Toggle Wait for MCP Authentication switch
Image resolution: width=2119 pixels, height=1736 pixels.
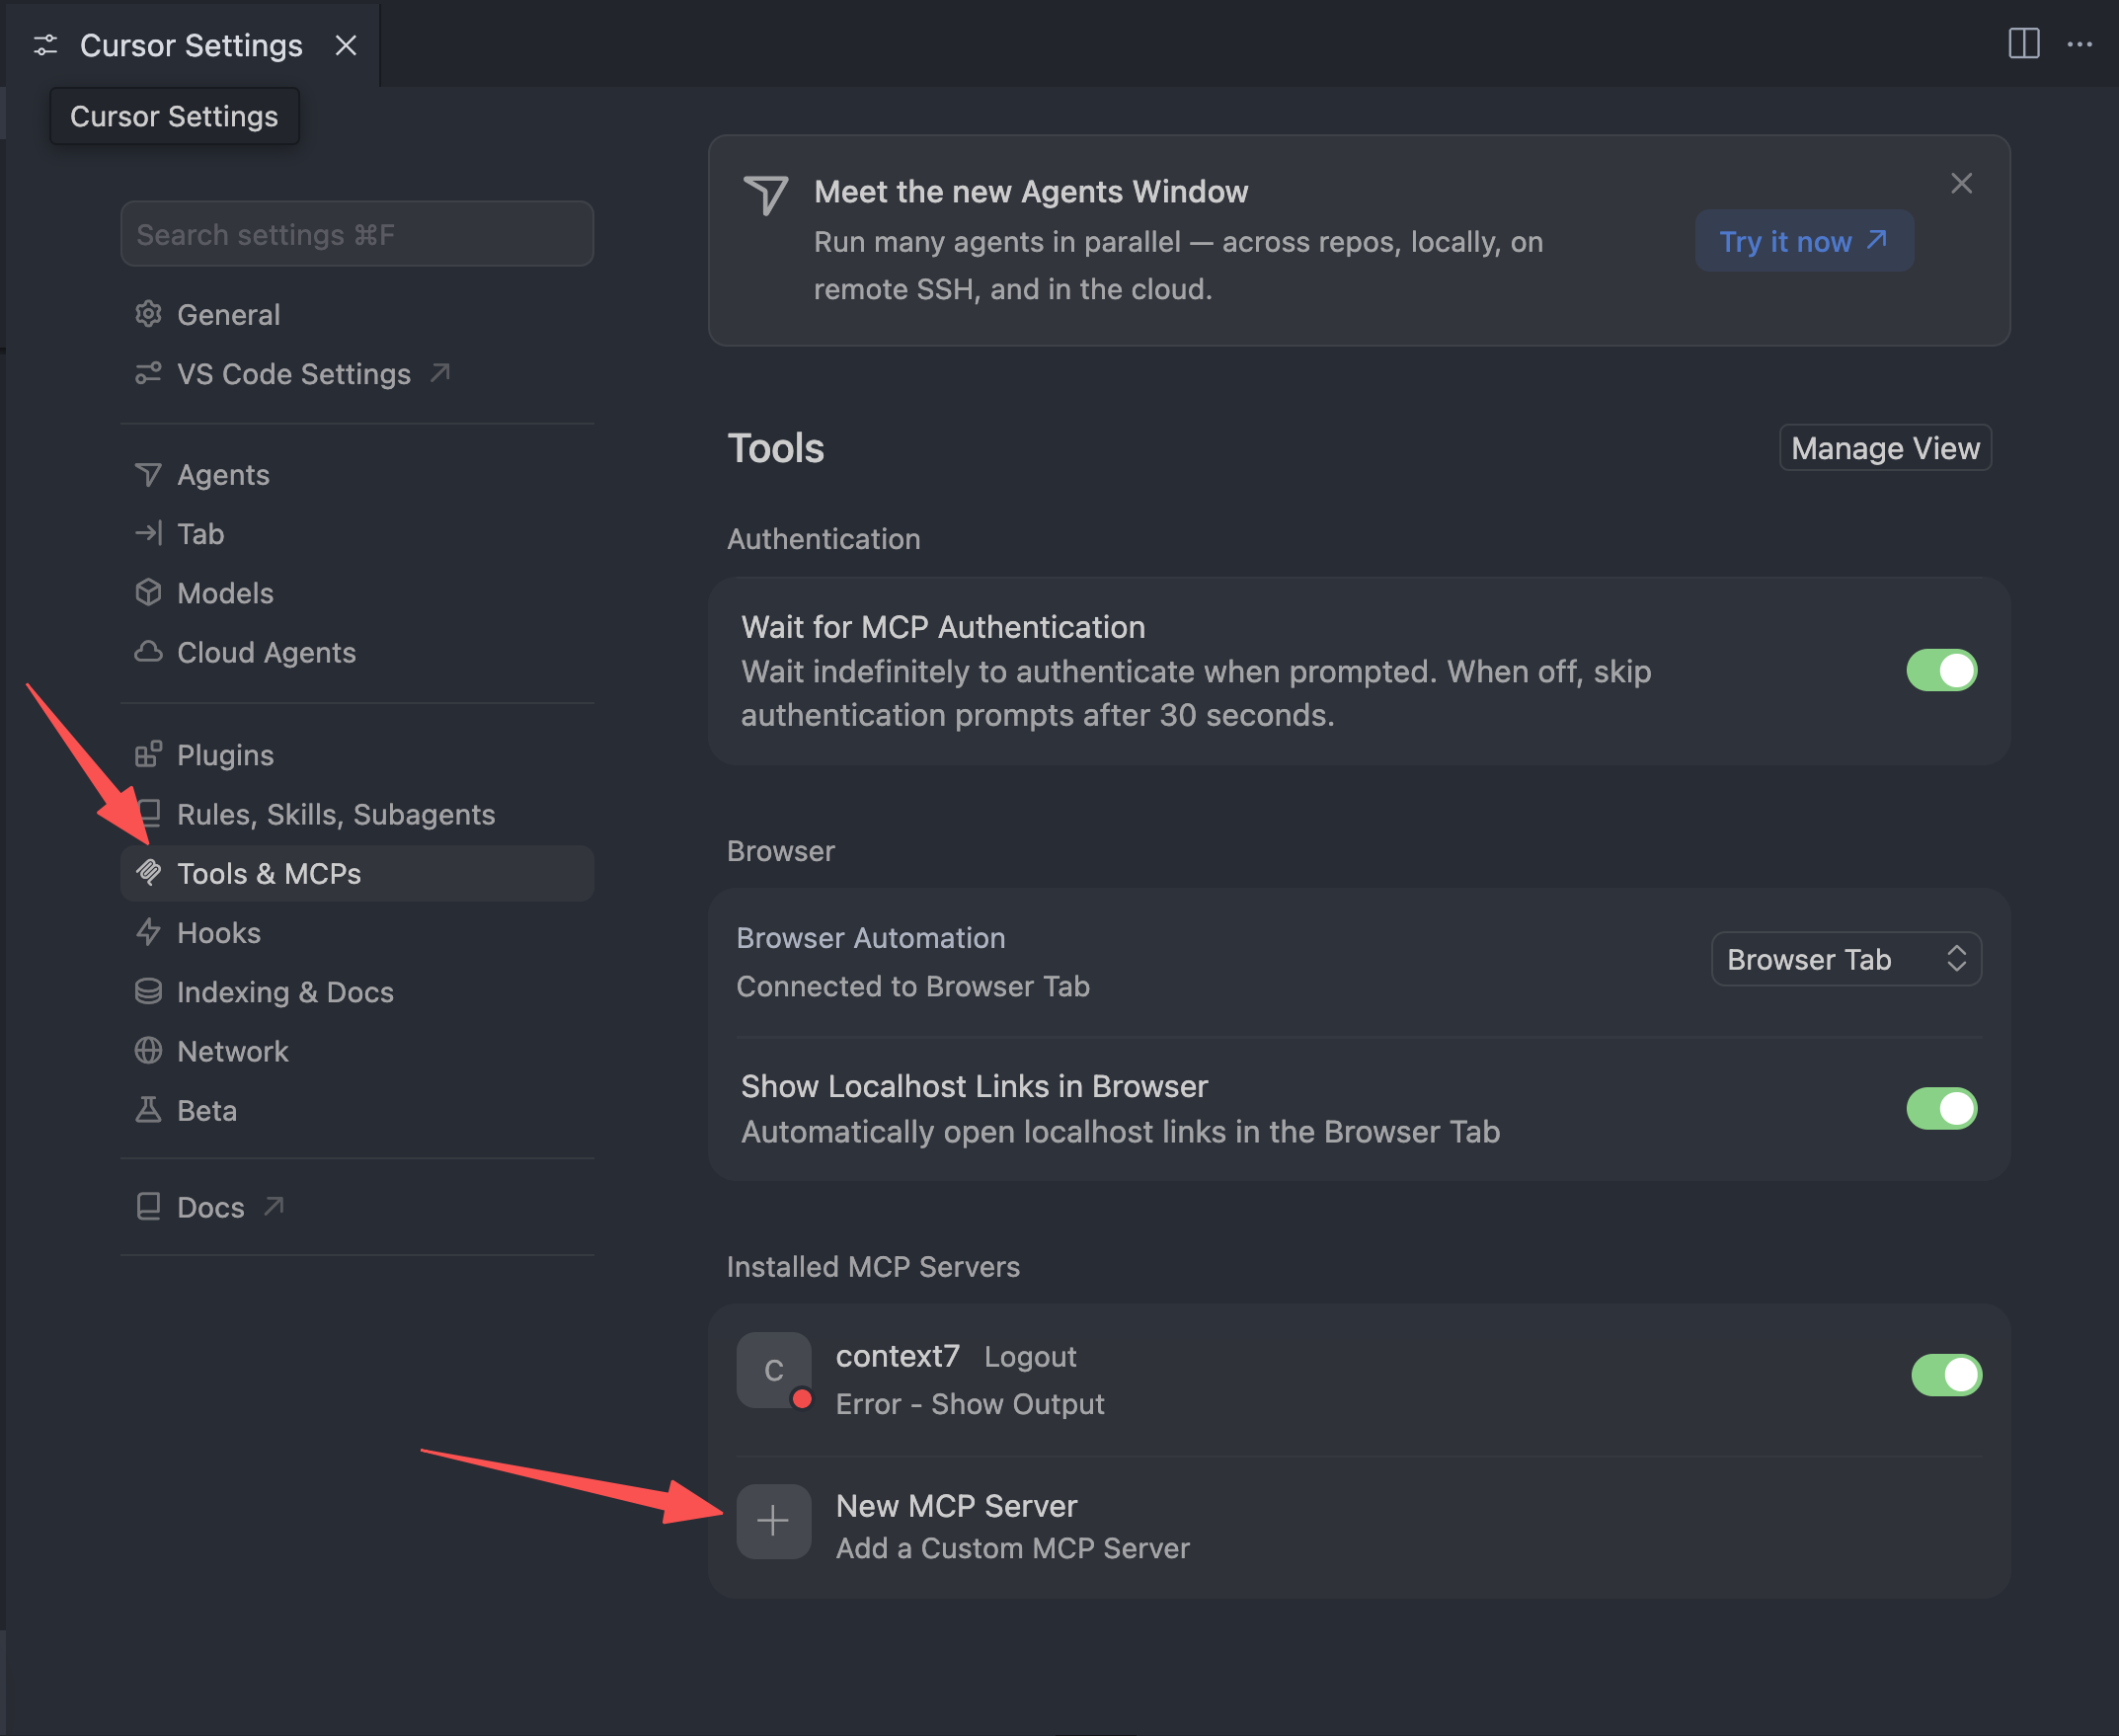point(1941,670)
